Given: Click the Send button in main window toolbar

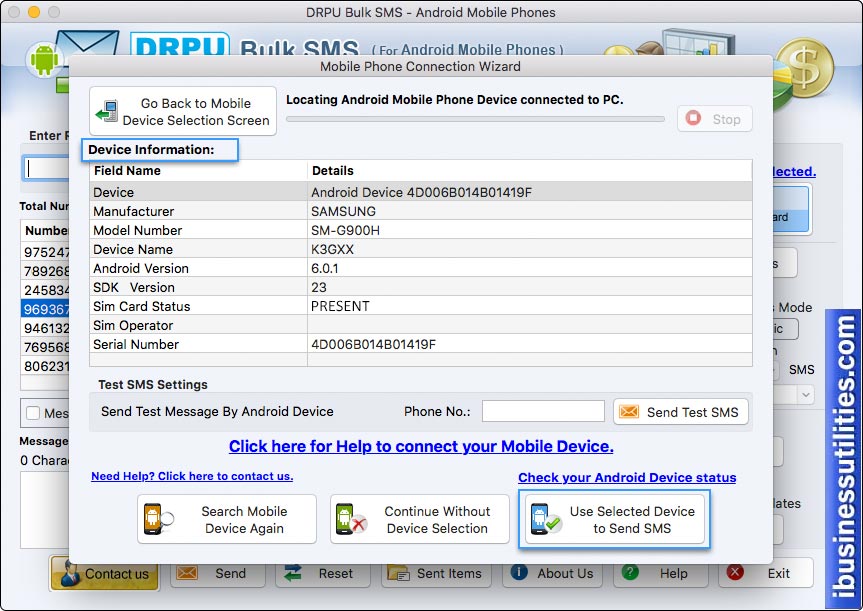Looking at the screenshot, I should [218, 574].
